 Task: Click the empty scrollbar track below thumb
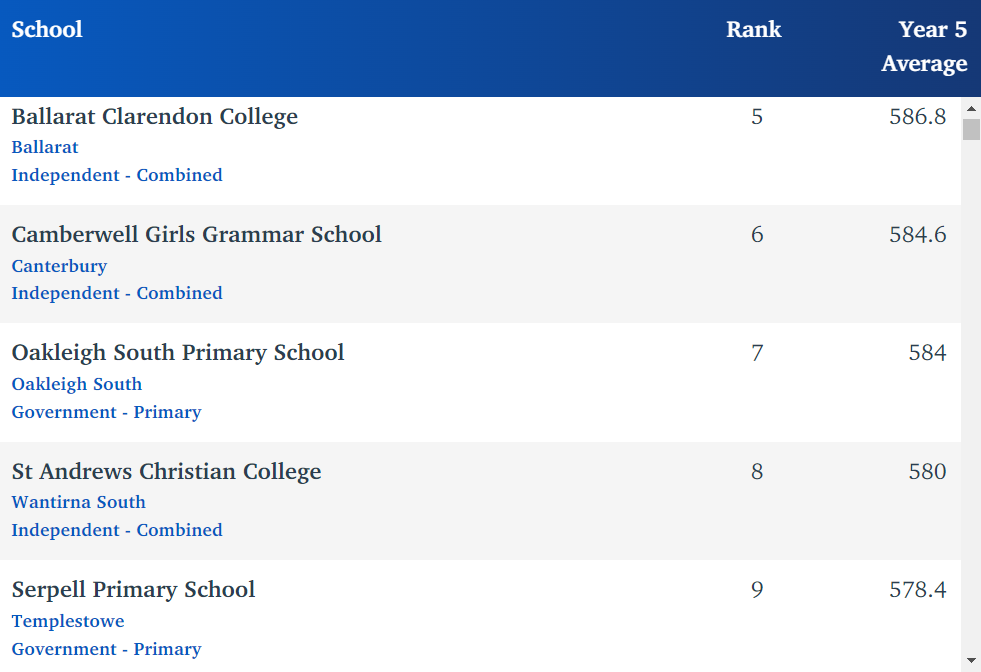click(x=971, y=400)
